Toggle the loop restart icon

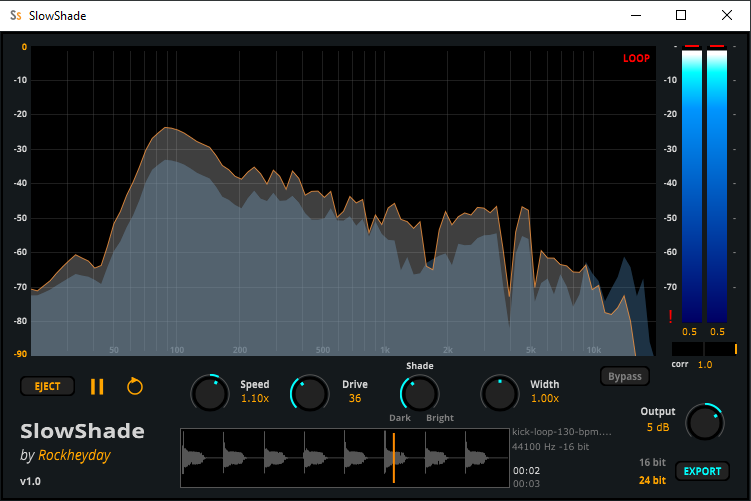(135, 386)
